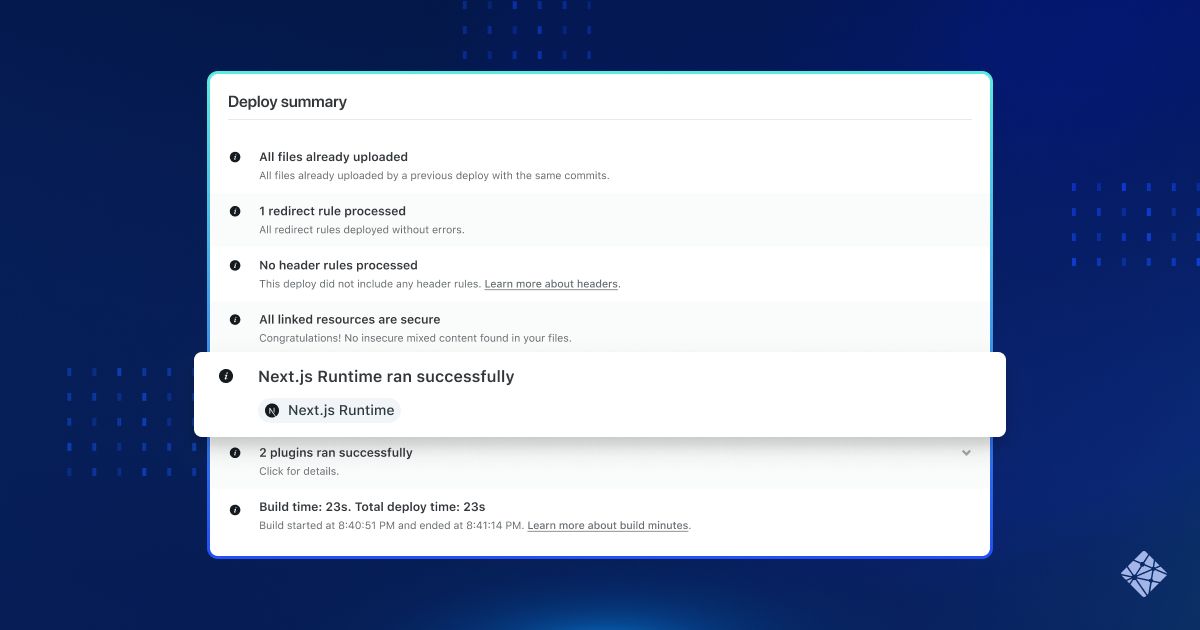The height and width of the screenshot is (630, 1200).
Task: Click the uploaded by a previous deploy description
Action: pos(434,176)
